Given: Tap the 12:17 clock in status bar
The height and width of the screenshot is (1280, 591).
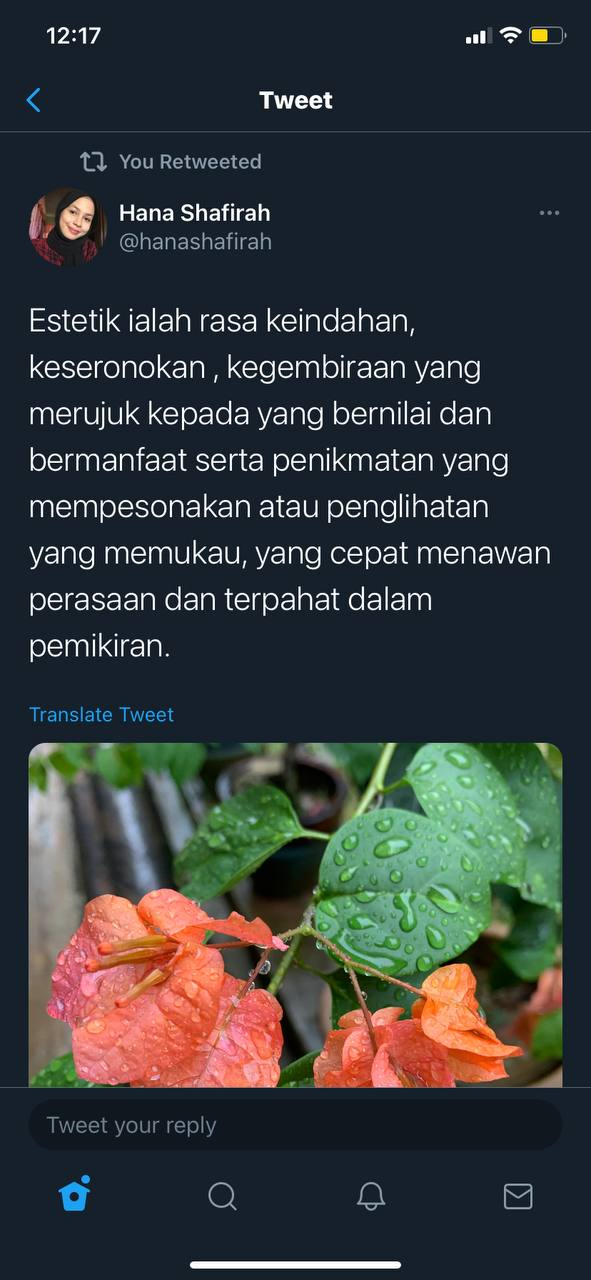Looking at the screenshot, I should coord(73,36).
